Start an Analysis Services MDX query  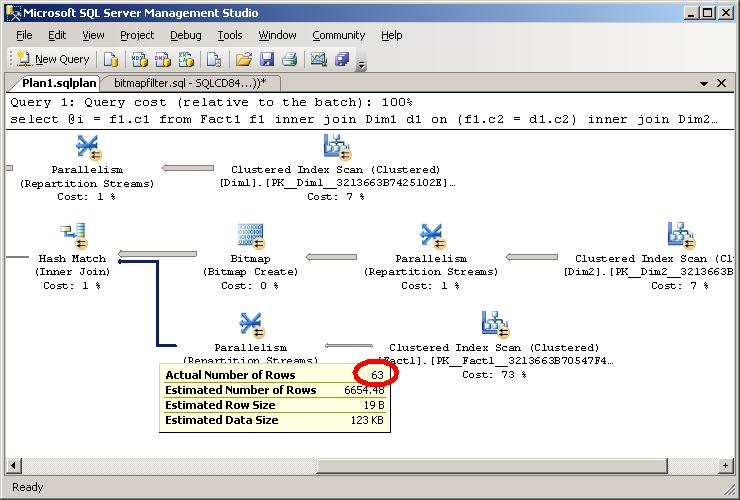139,59
